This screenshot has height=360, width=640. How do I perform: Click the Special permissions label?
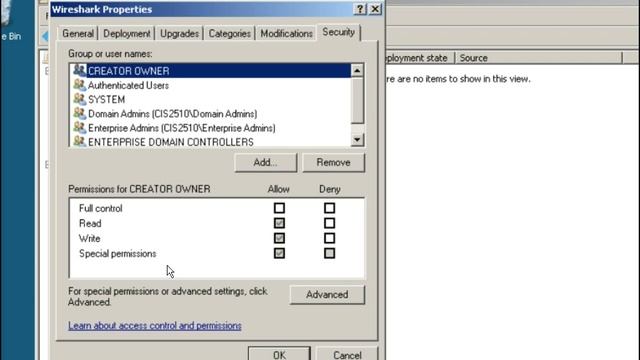pyautogui.click(x=118, y=254)
